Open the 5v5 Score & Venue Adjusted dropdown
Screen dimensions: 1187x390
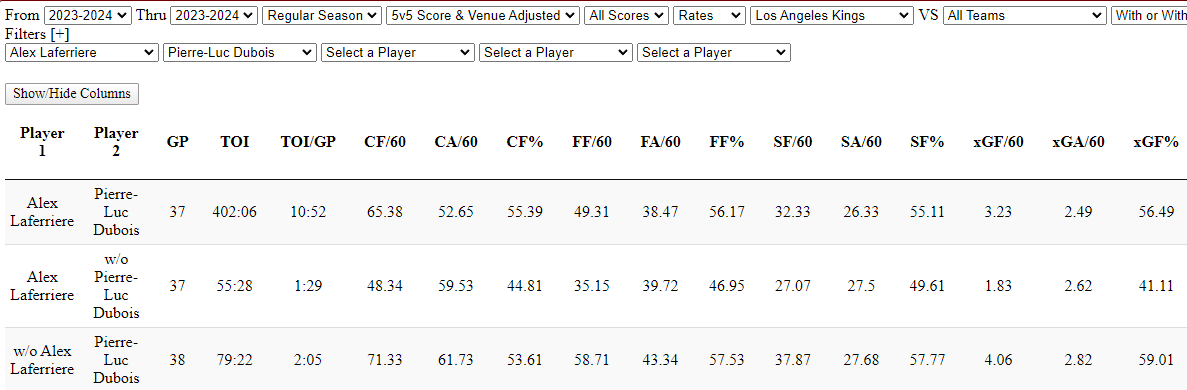click(x=483, y=15)
